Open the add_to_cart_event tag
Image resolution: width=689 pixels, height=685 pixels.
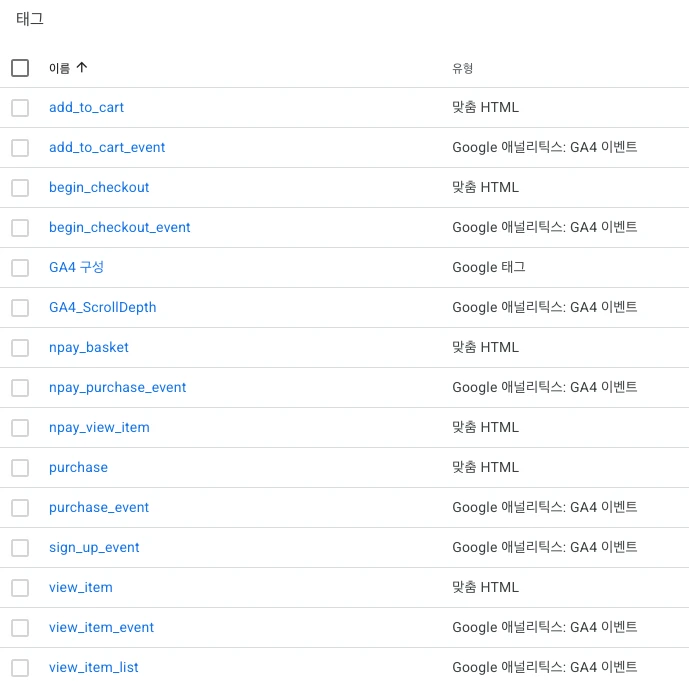[107, 148]
